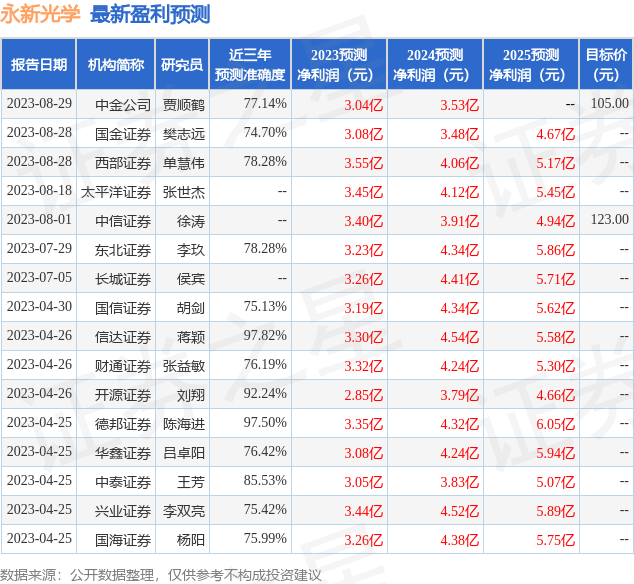Viewport: 634px width, 584px height.
Task: Click the 76.19% accuracy value
Action: click(x=265, y=364)
